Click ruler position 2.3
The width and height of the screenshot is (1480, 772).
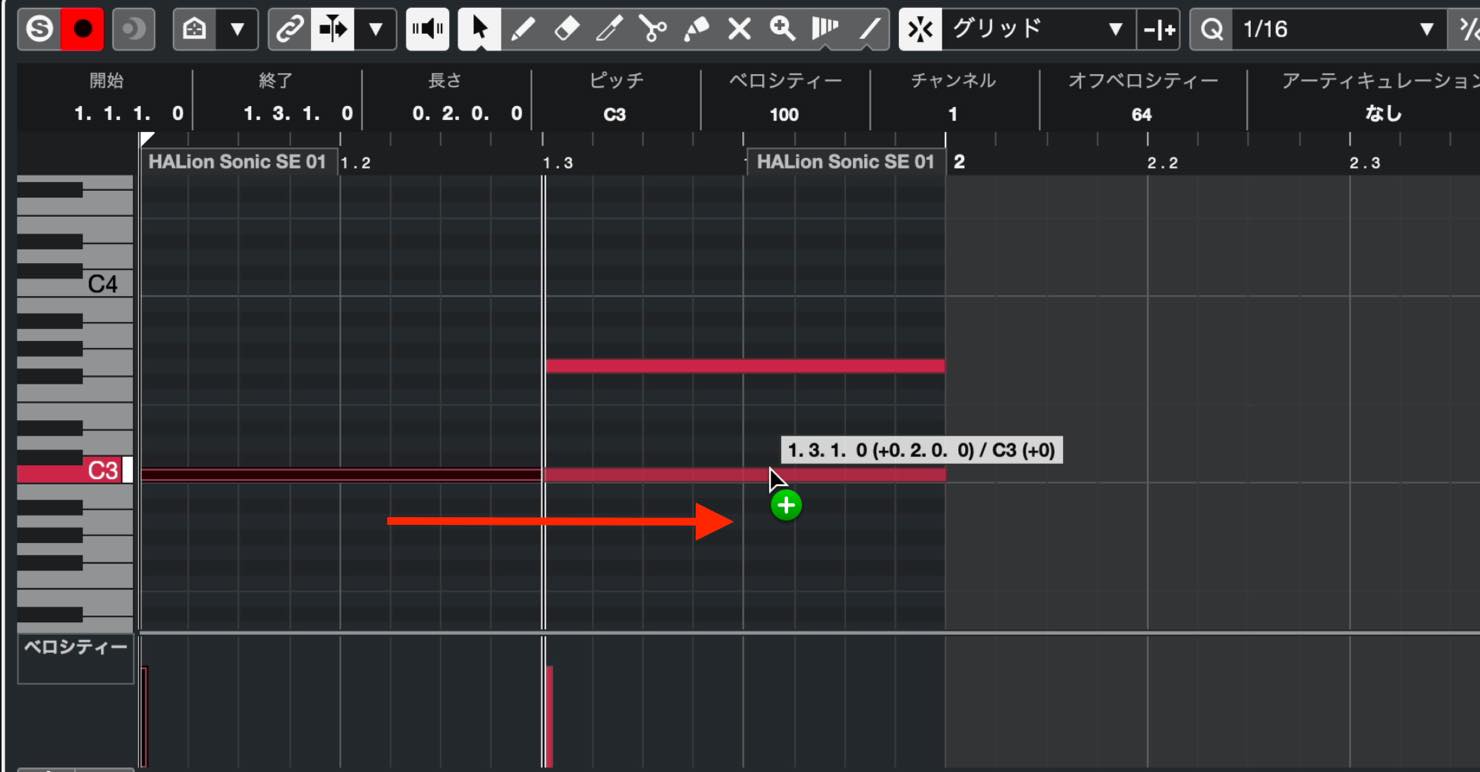coord(1365,163)
